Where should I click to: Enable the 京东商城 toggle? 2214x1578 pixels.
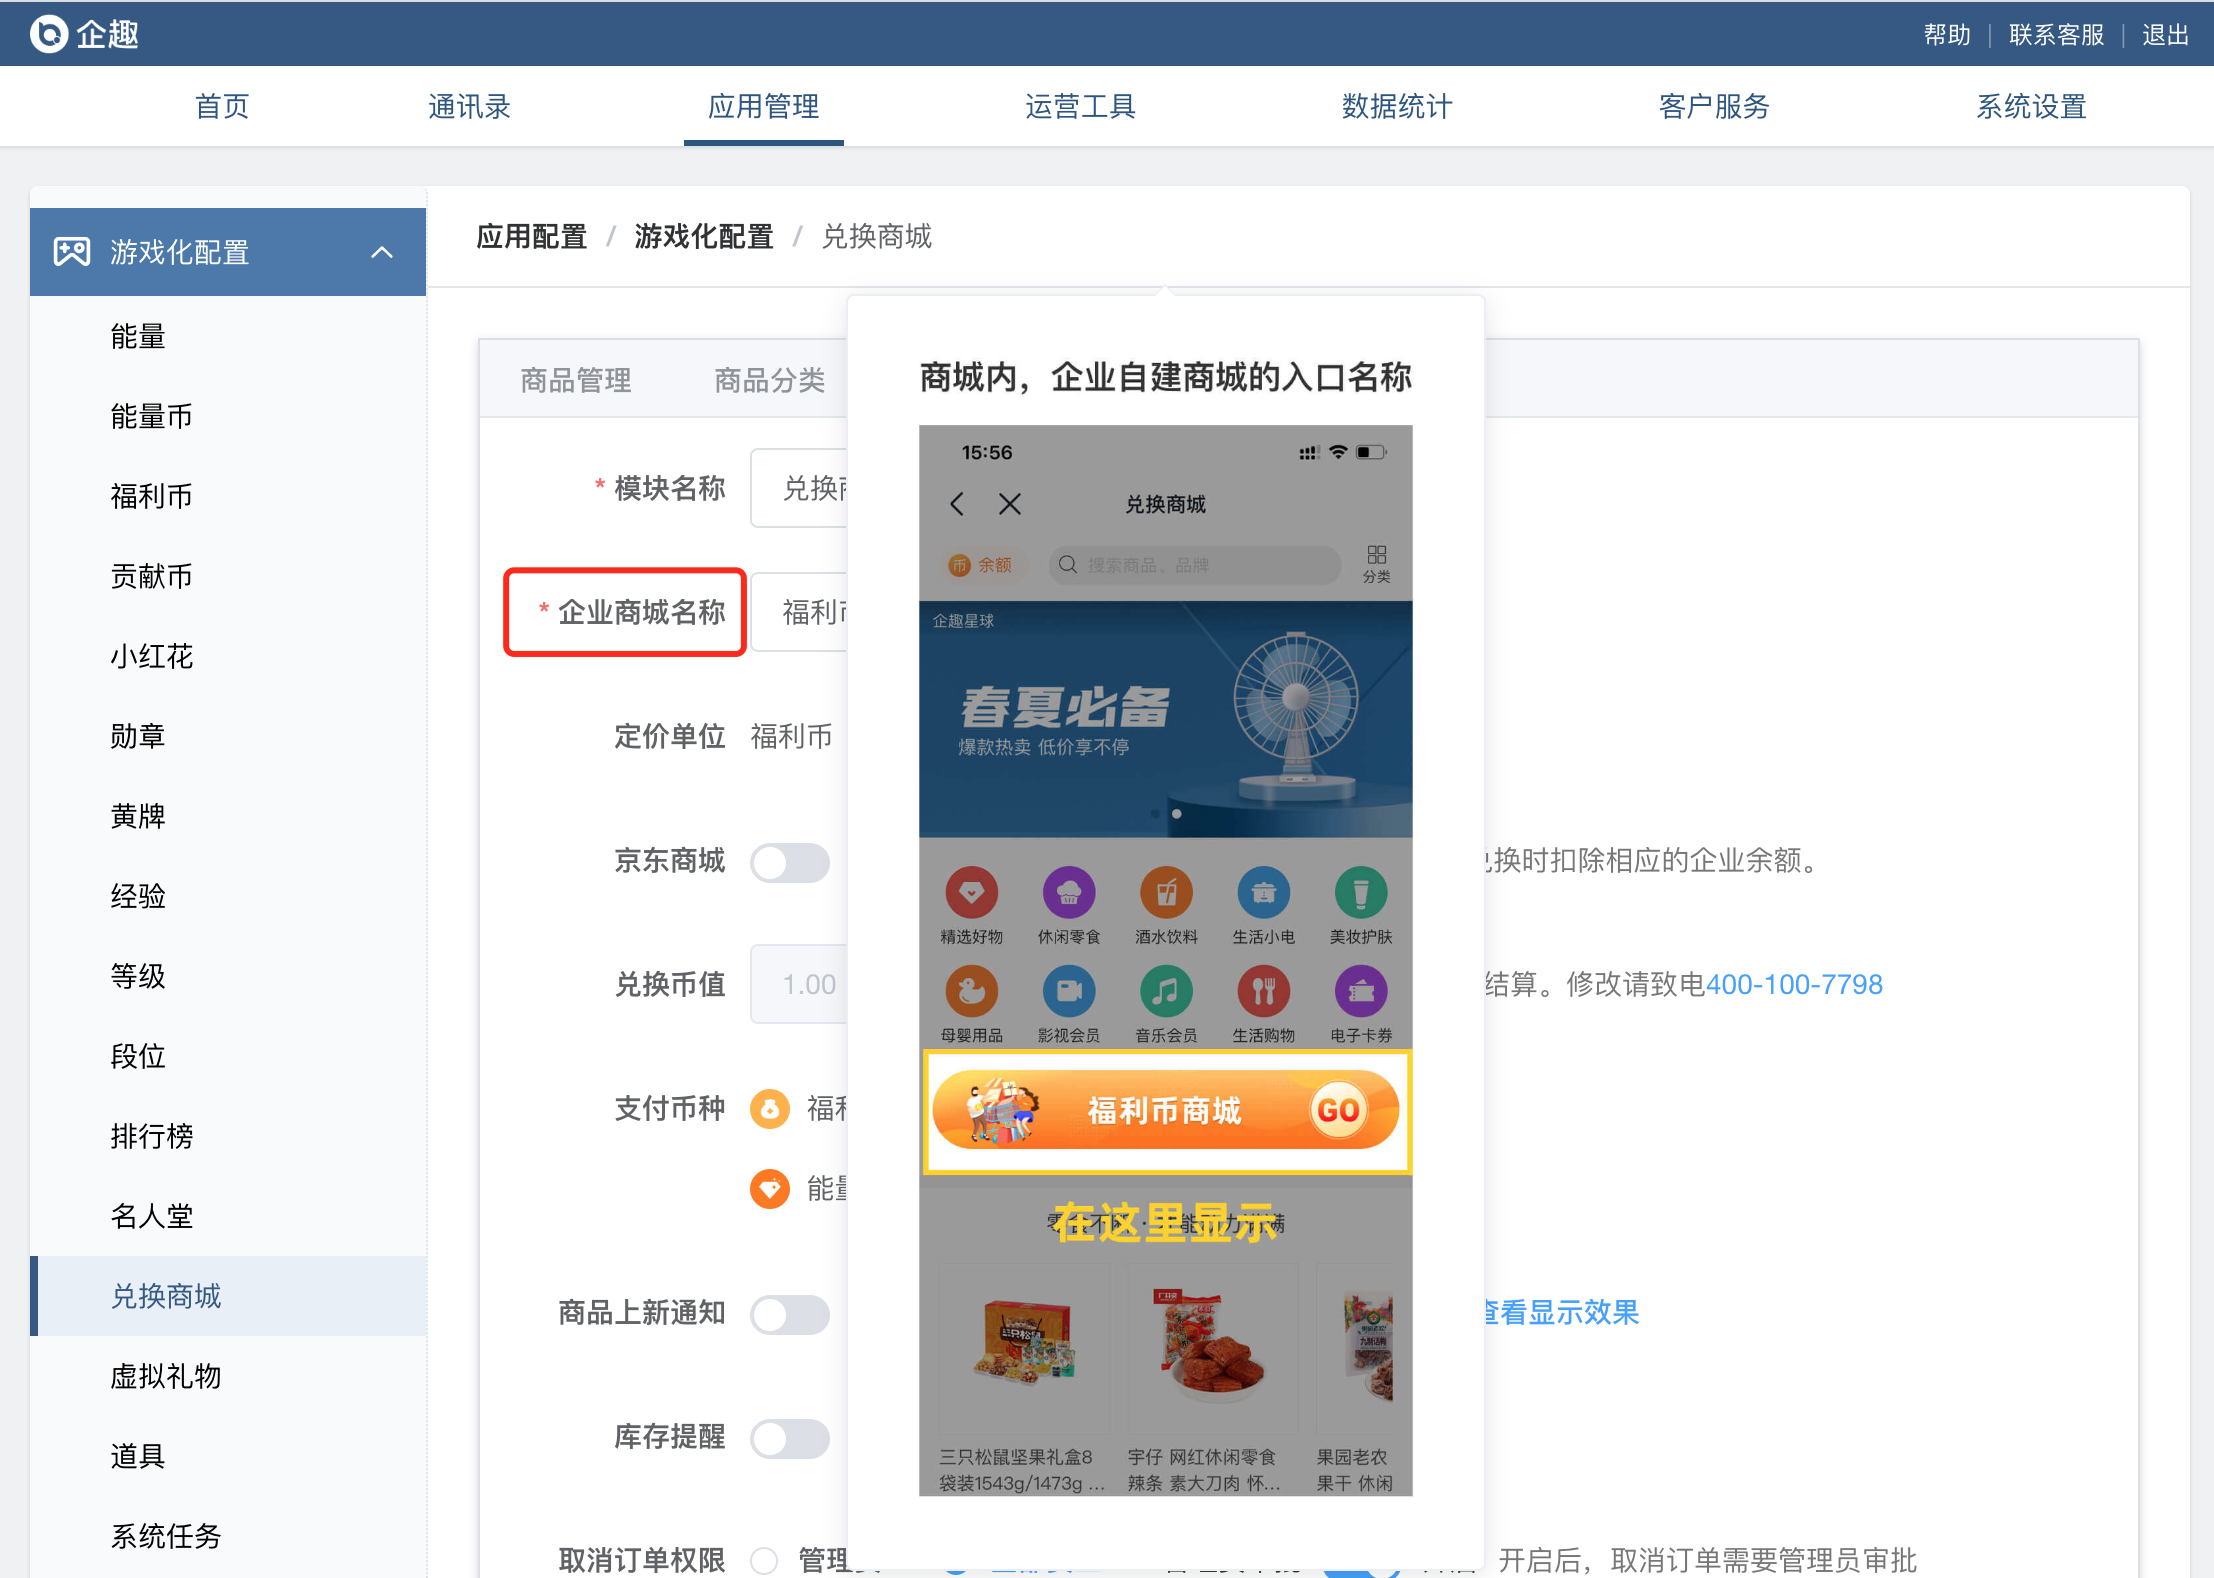pyautogui.click(x=789, y=862)
